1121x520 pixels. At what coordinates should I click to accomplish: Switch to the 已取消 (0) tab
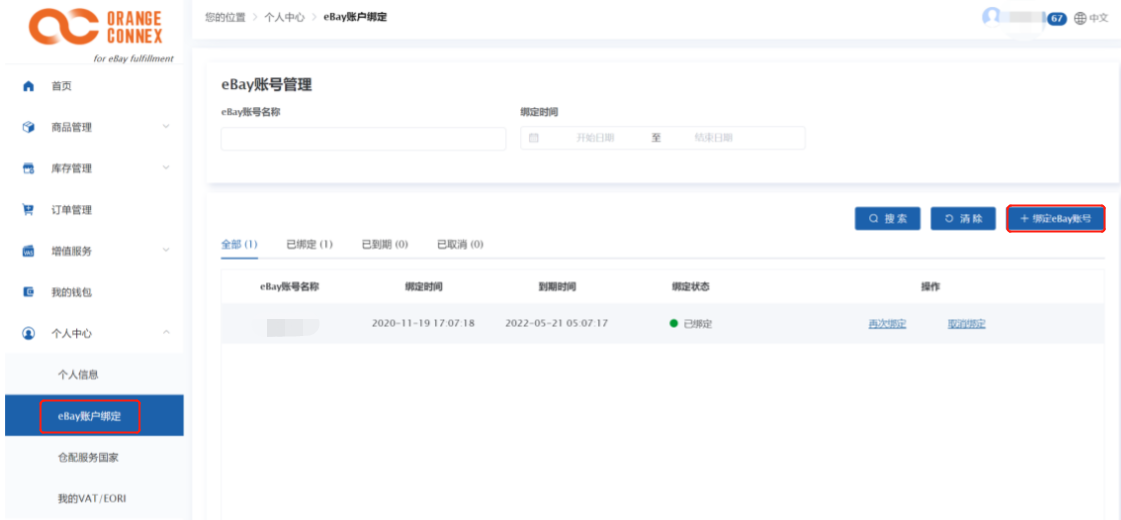point(460,244)
